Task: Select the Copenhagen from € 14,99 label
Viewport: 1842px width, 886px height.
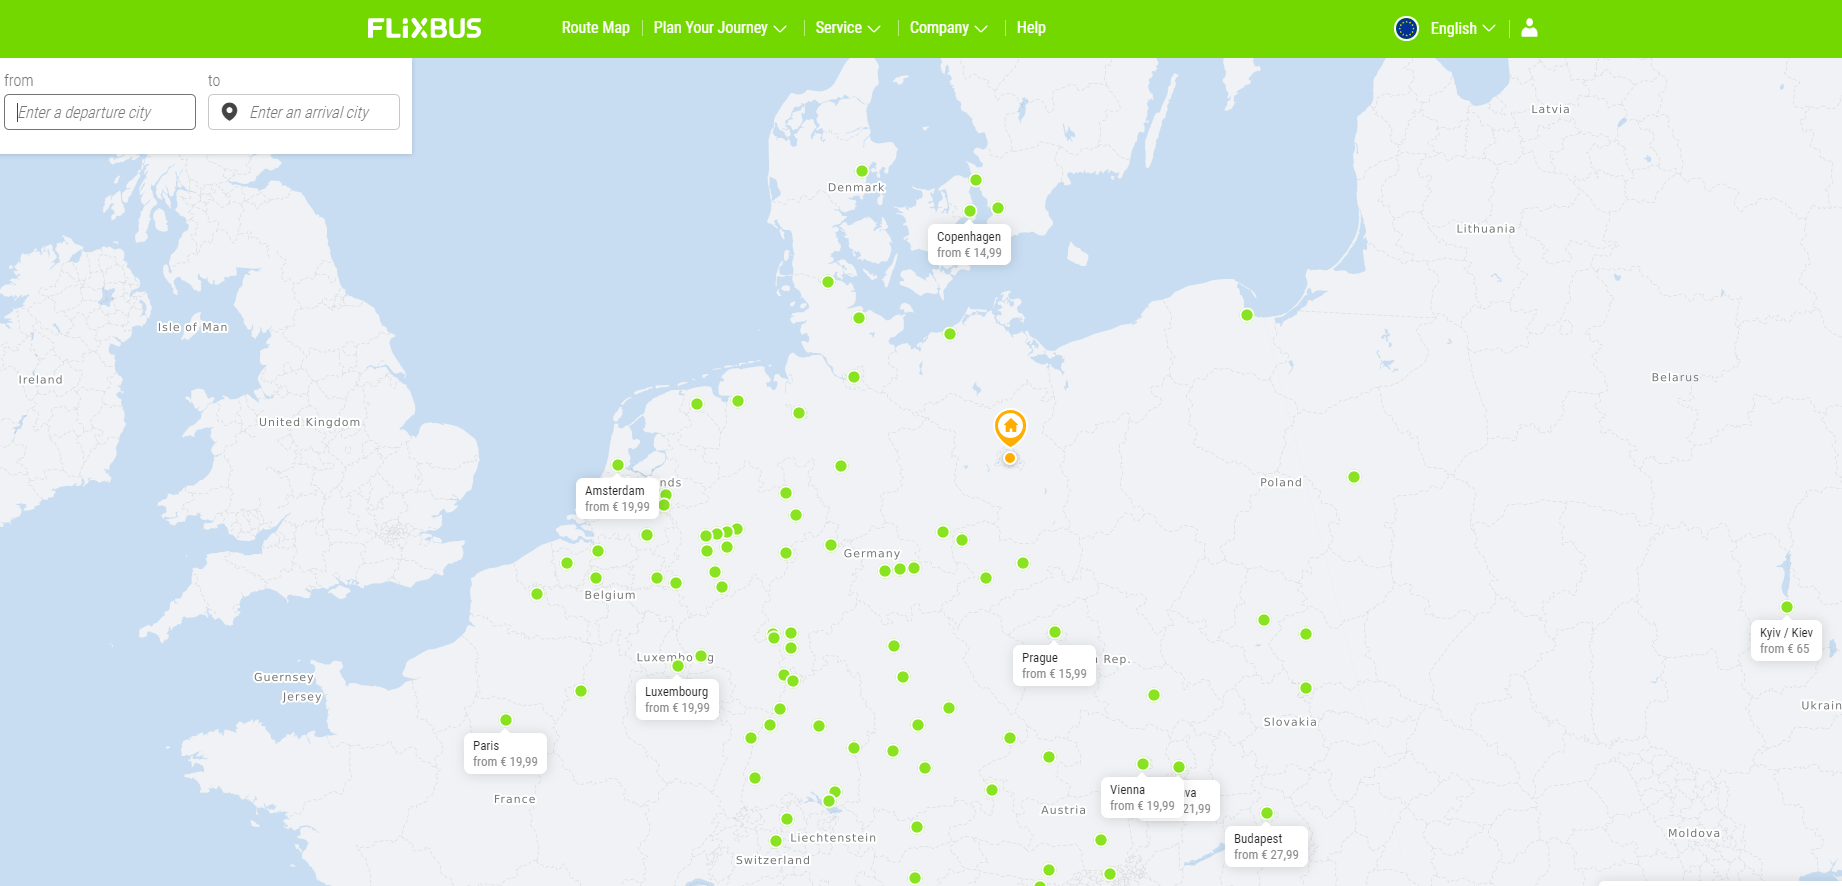Action: point(969,245)
